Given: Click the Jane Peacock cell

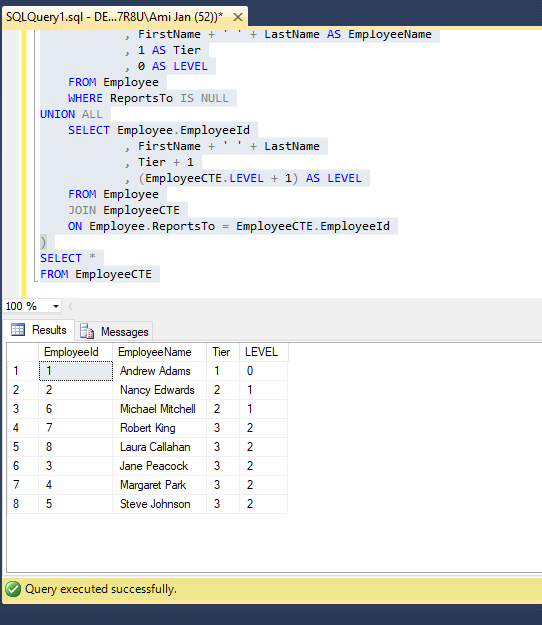Looking at the screenshot, I should (x=159, y=466).
